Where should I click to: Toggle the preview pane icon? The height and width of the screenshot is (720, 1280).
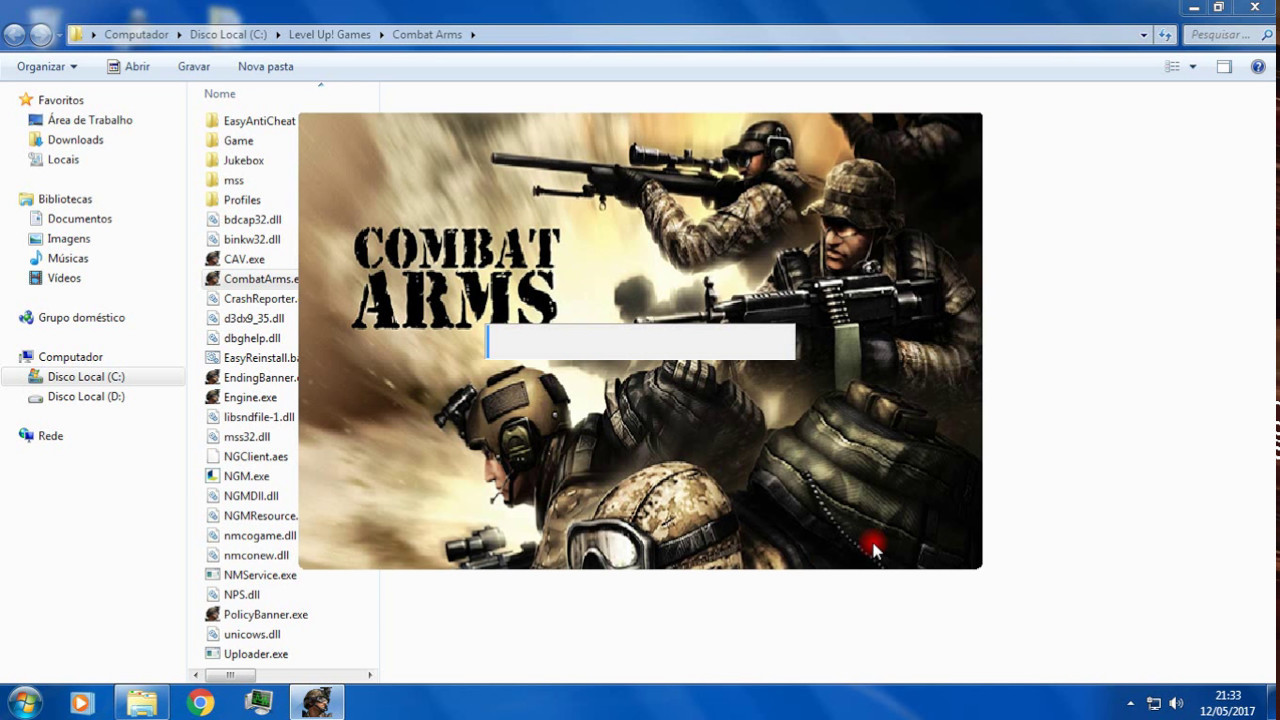[1224, 67]
